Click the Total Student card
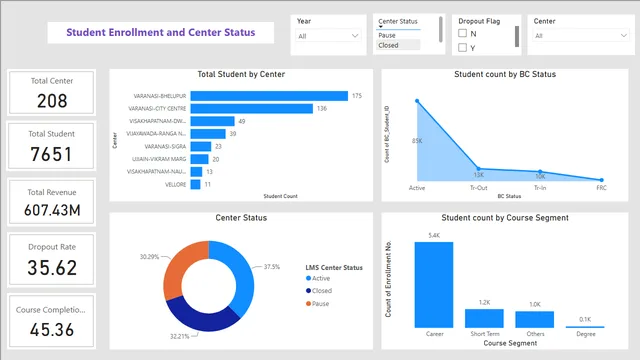 (x=52, y=146)
